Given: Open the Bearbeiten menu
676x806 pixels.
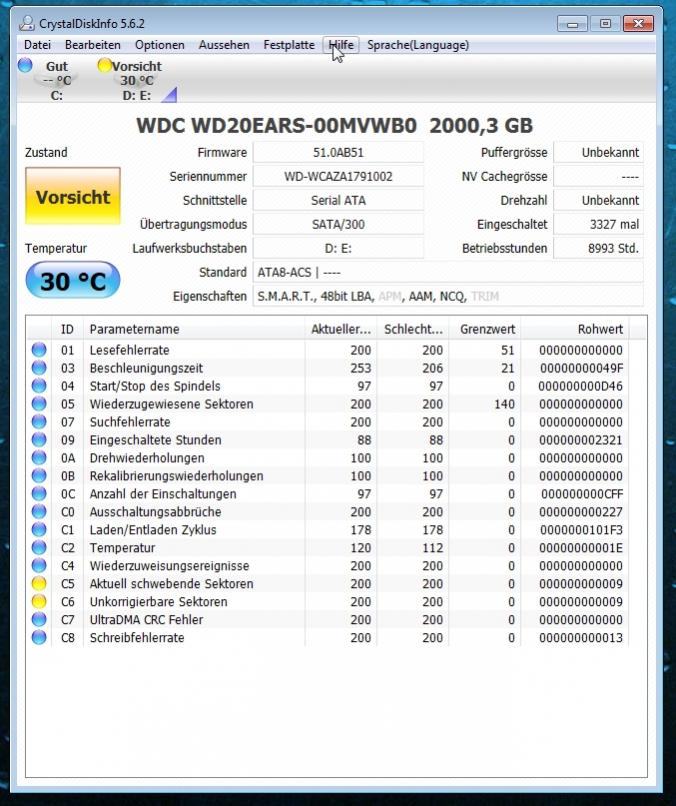Looking at the screenshot, I should click(93, 45).
